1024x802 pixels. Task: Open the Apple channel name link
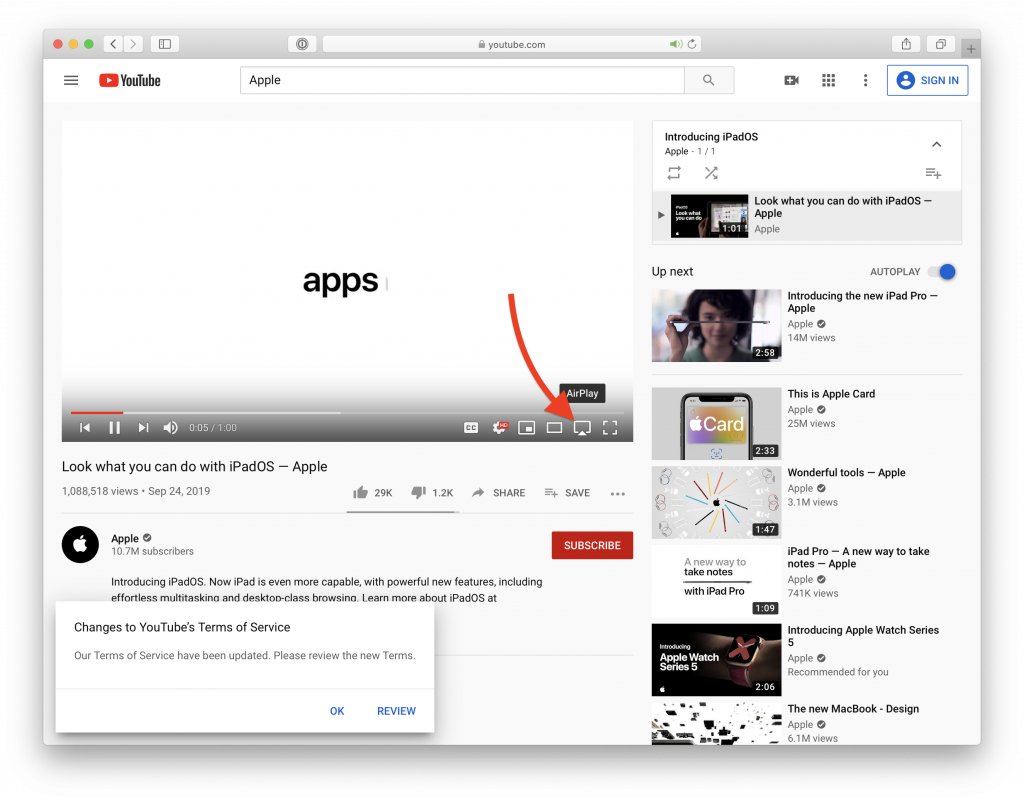125,538
